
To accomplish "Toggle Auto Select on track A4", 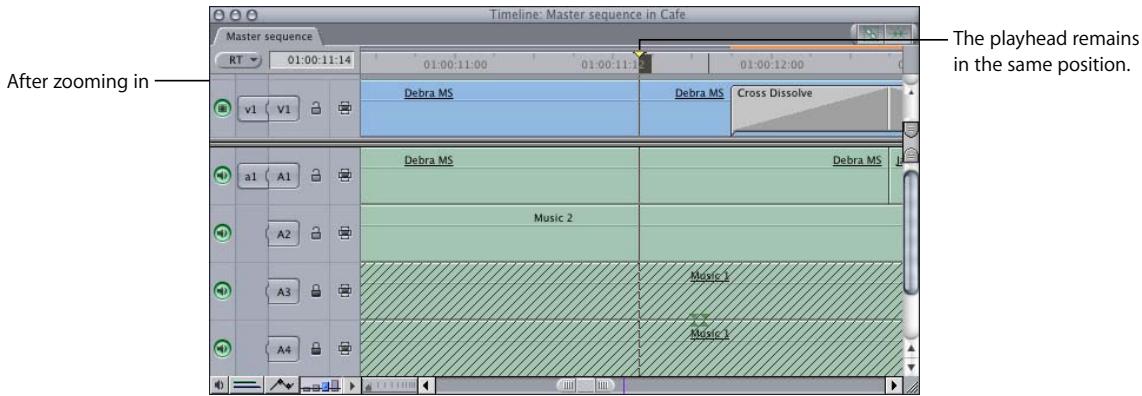I will (x=344, y=349).
